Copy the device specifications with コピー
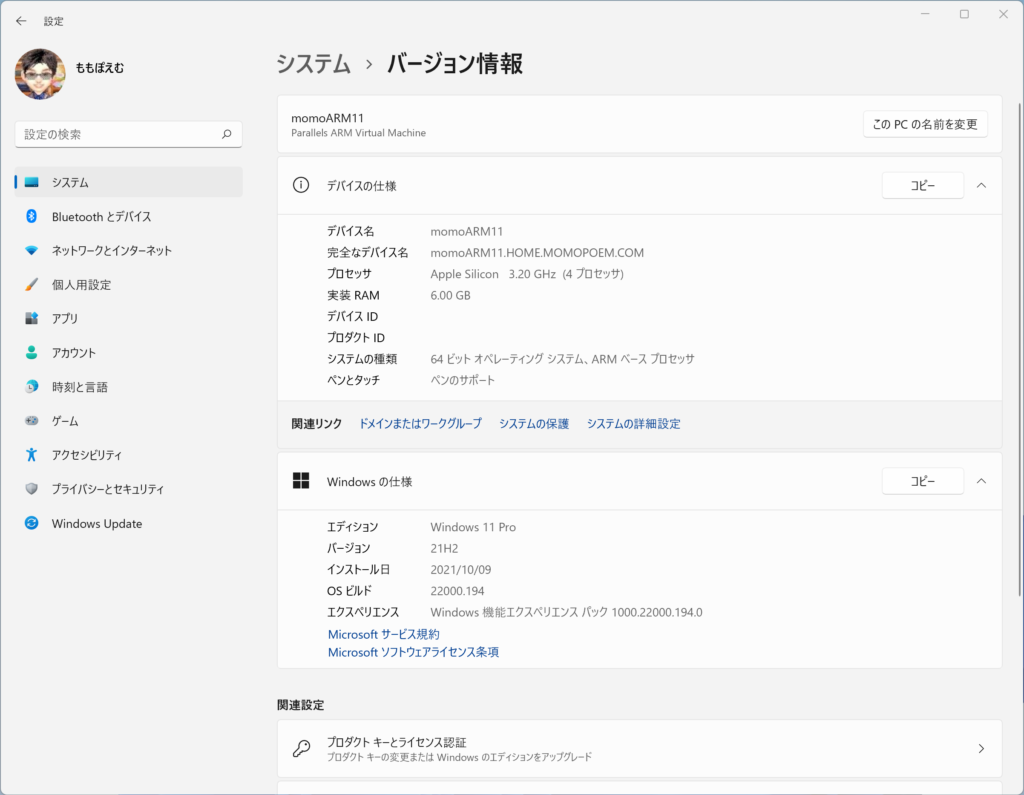The height and width of the screenshot is (795, 1024). 923,186
